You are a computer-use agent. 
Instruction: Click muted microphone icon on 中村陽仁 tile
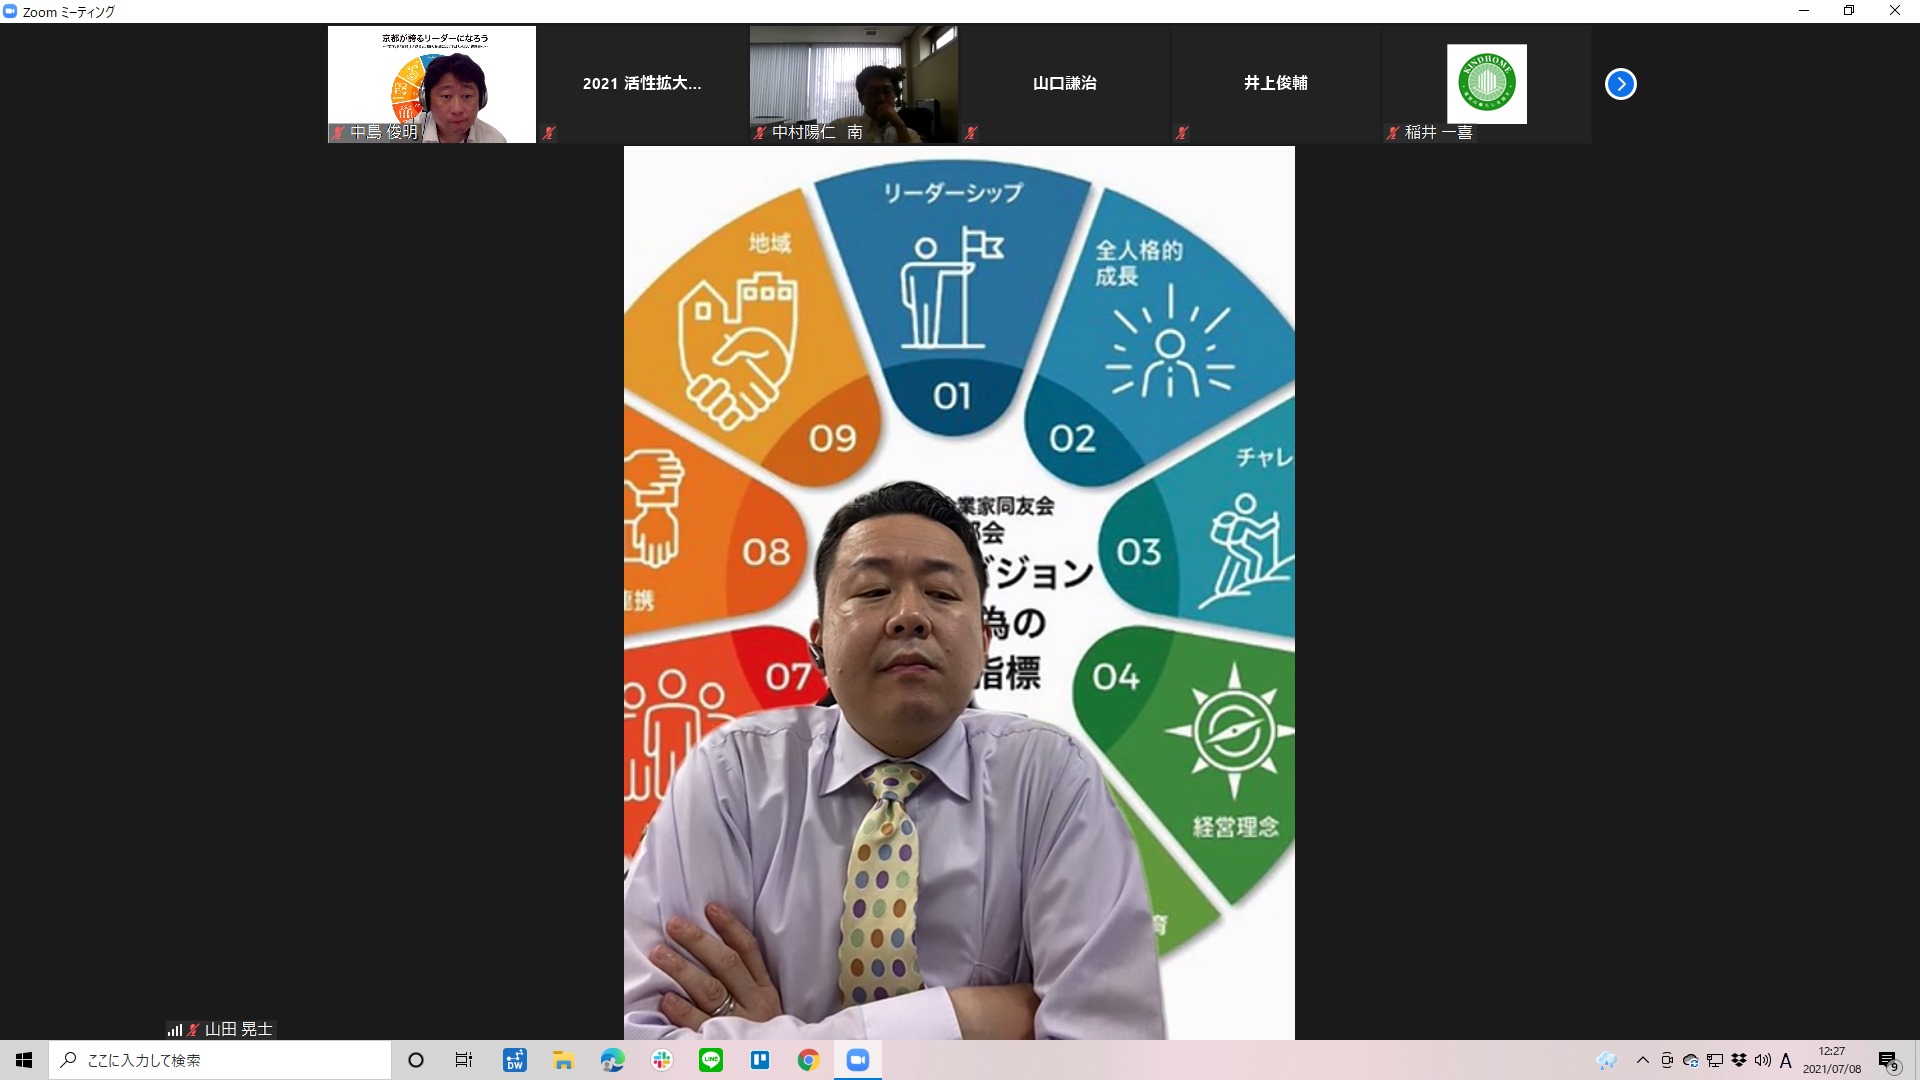760,132
